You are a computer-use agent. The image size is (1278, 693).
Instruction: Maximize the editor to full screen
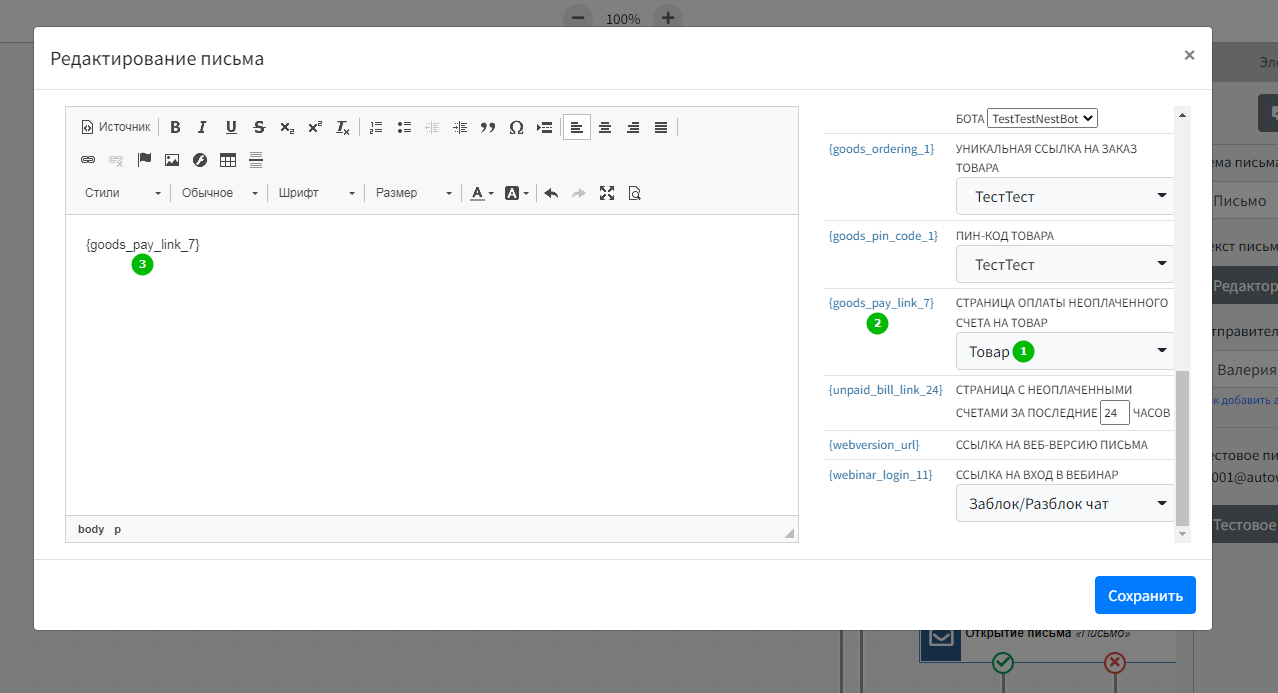click(607, 193)
